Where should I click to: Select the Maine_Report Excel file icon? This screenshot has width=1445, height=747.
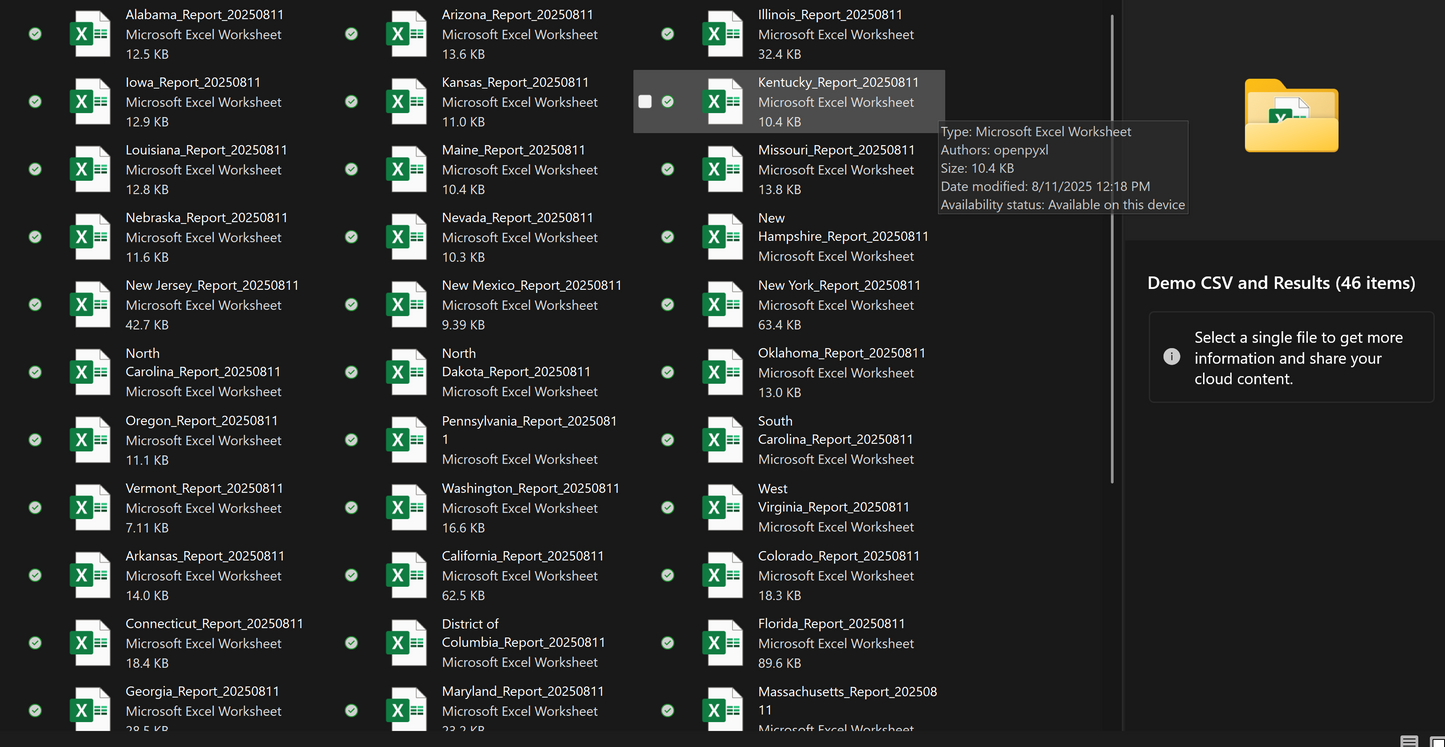tap(406, 169)
